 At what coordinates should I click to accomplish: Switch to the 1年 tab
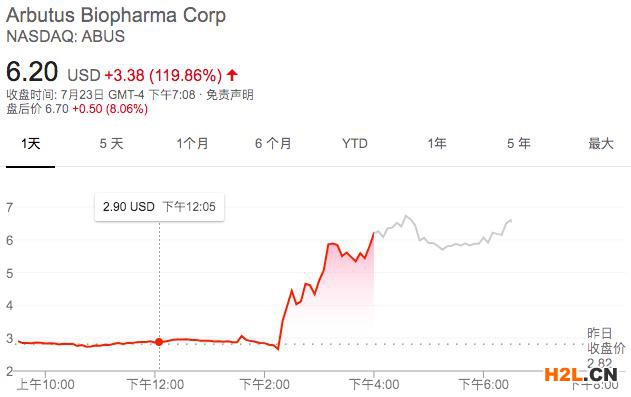point(437,144)
